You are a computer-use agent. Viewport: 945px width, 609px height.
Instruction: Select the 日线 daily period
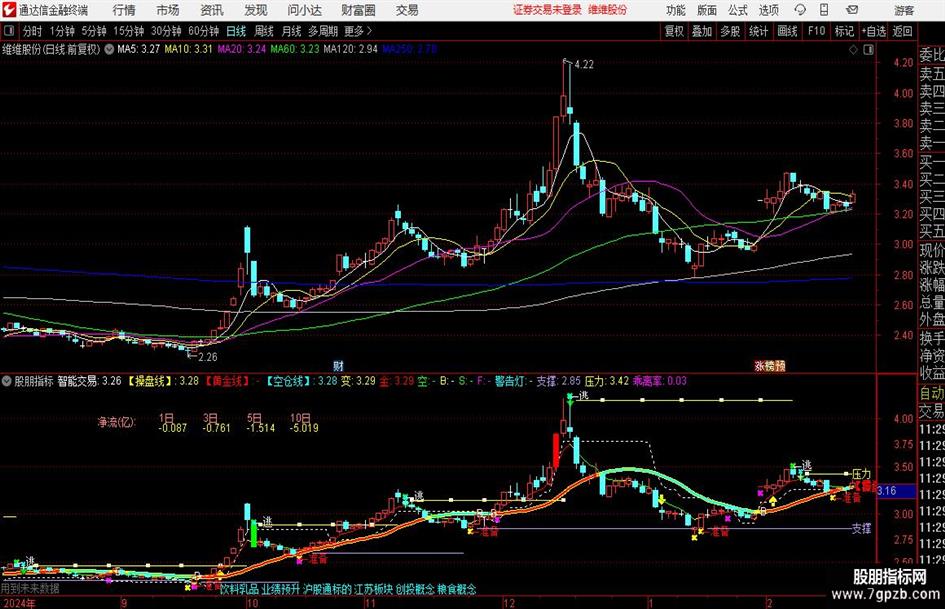click(236, 31)
